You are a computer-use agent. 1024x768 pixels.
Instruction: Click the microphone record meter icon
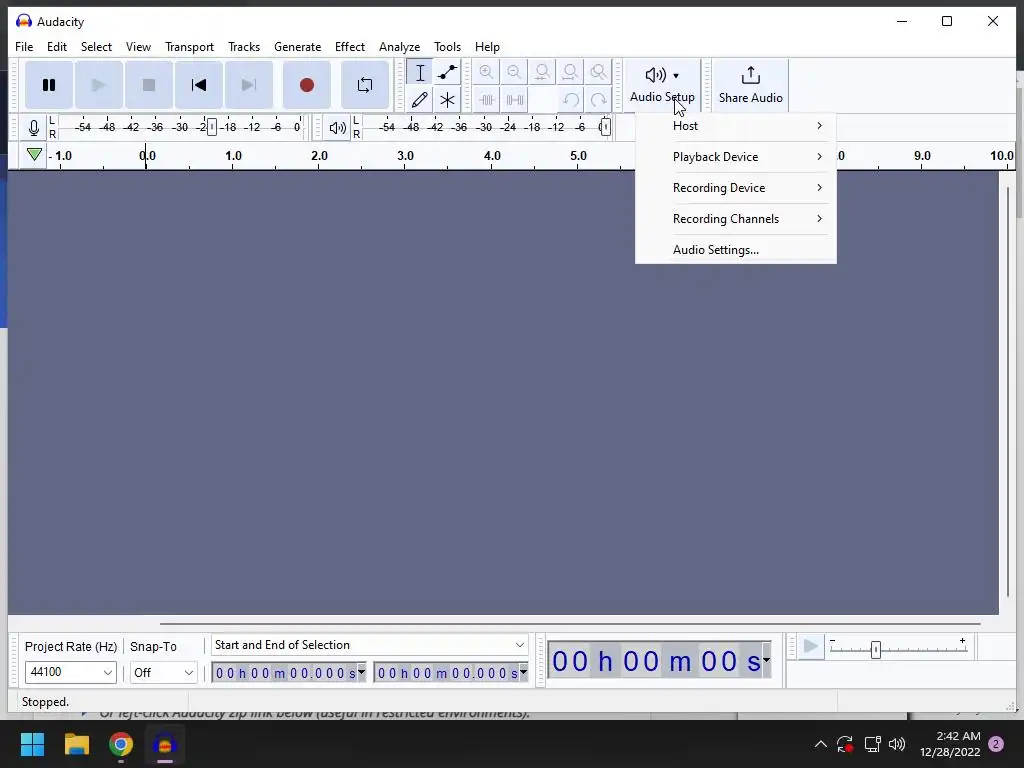[34, 127]
